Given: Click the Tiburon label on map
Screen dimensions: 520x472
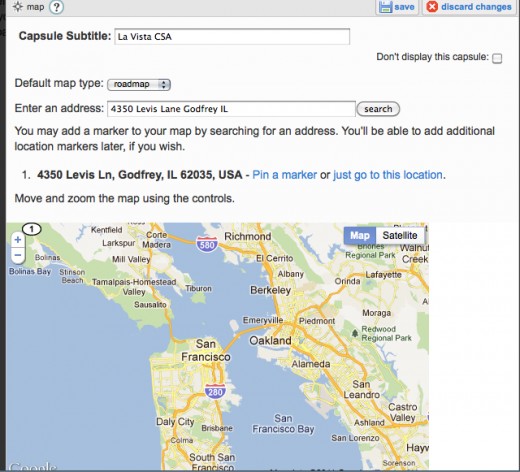Looking at the screenshot, I should 198,288.
